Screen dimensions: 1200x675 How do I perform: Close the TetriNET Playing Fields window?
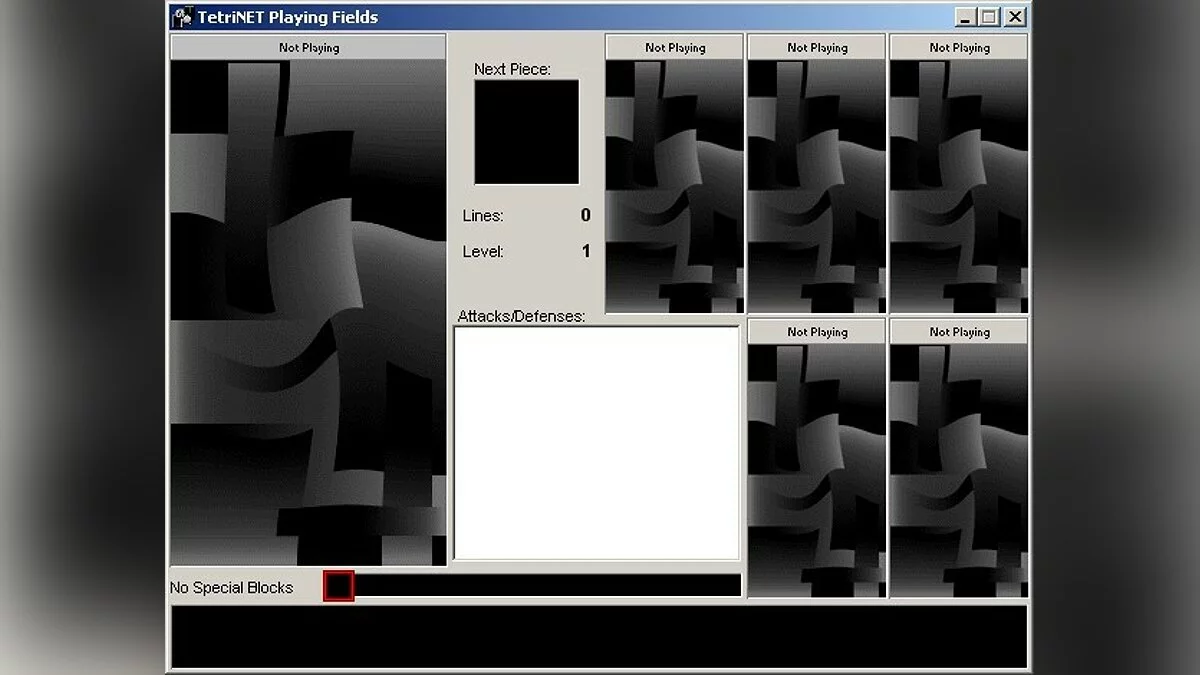pos(1014,17)
